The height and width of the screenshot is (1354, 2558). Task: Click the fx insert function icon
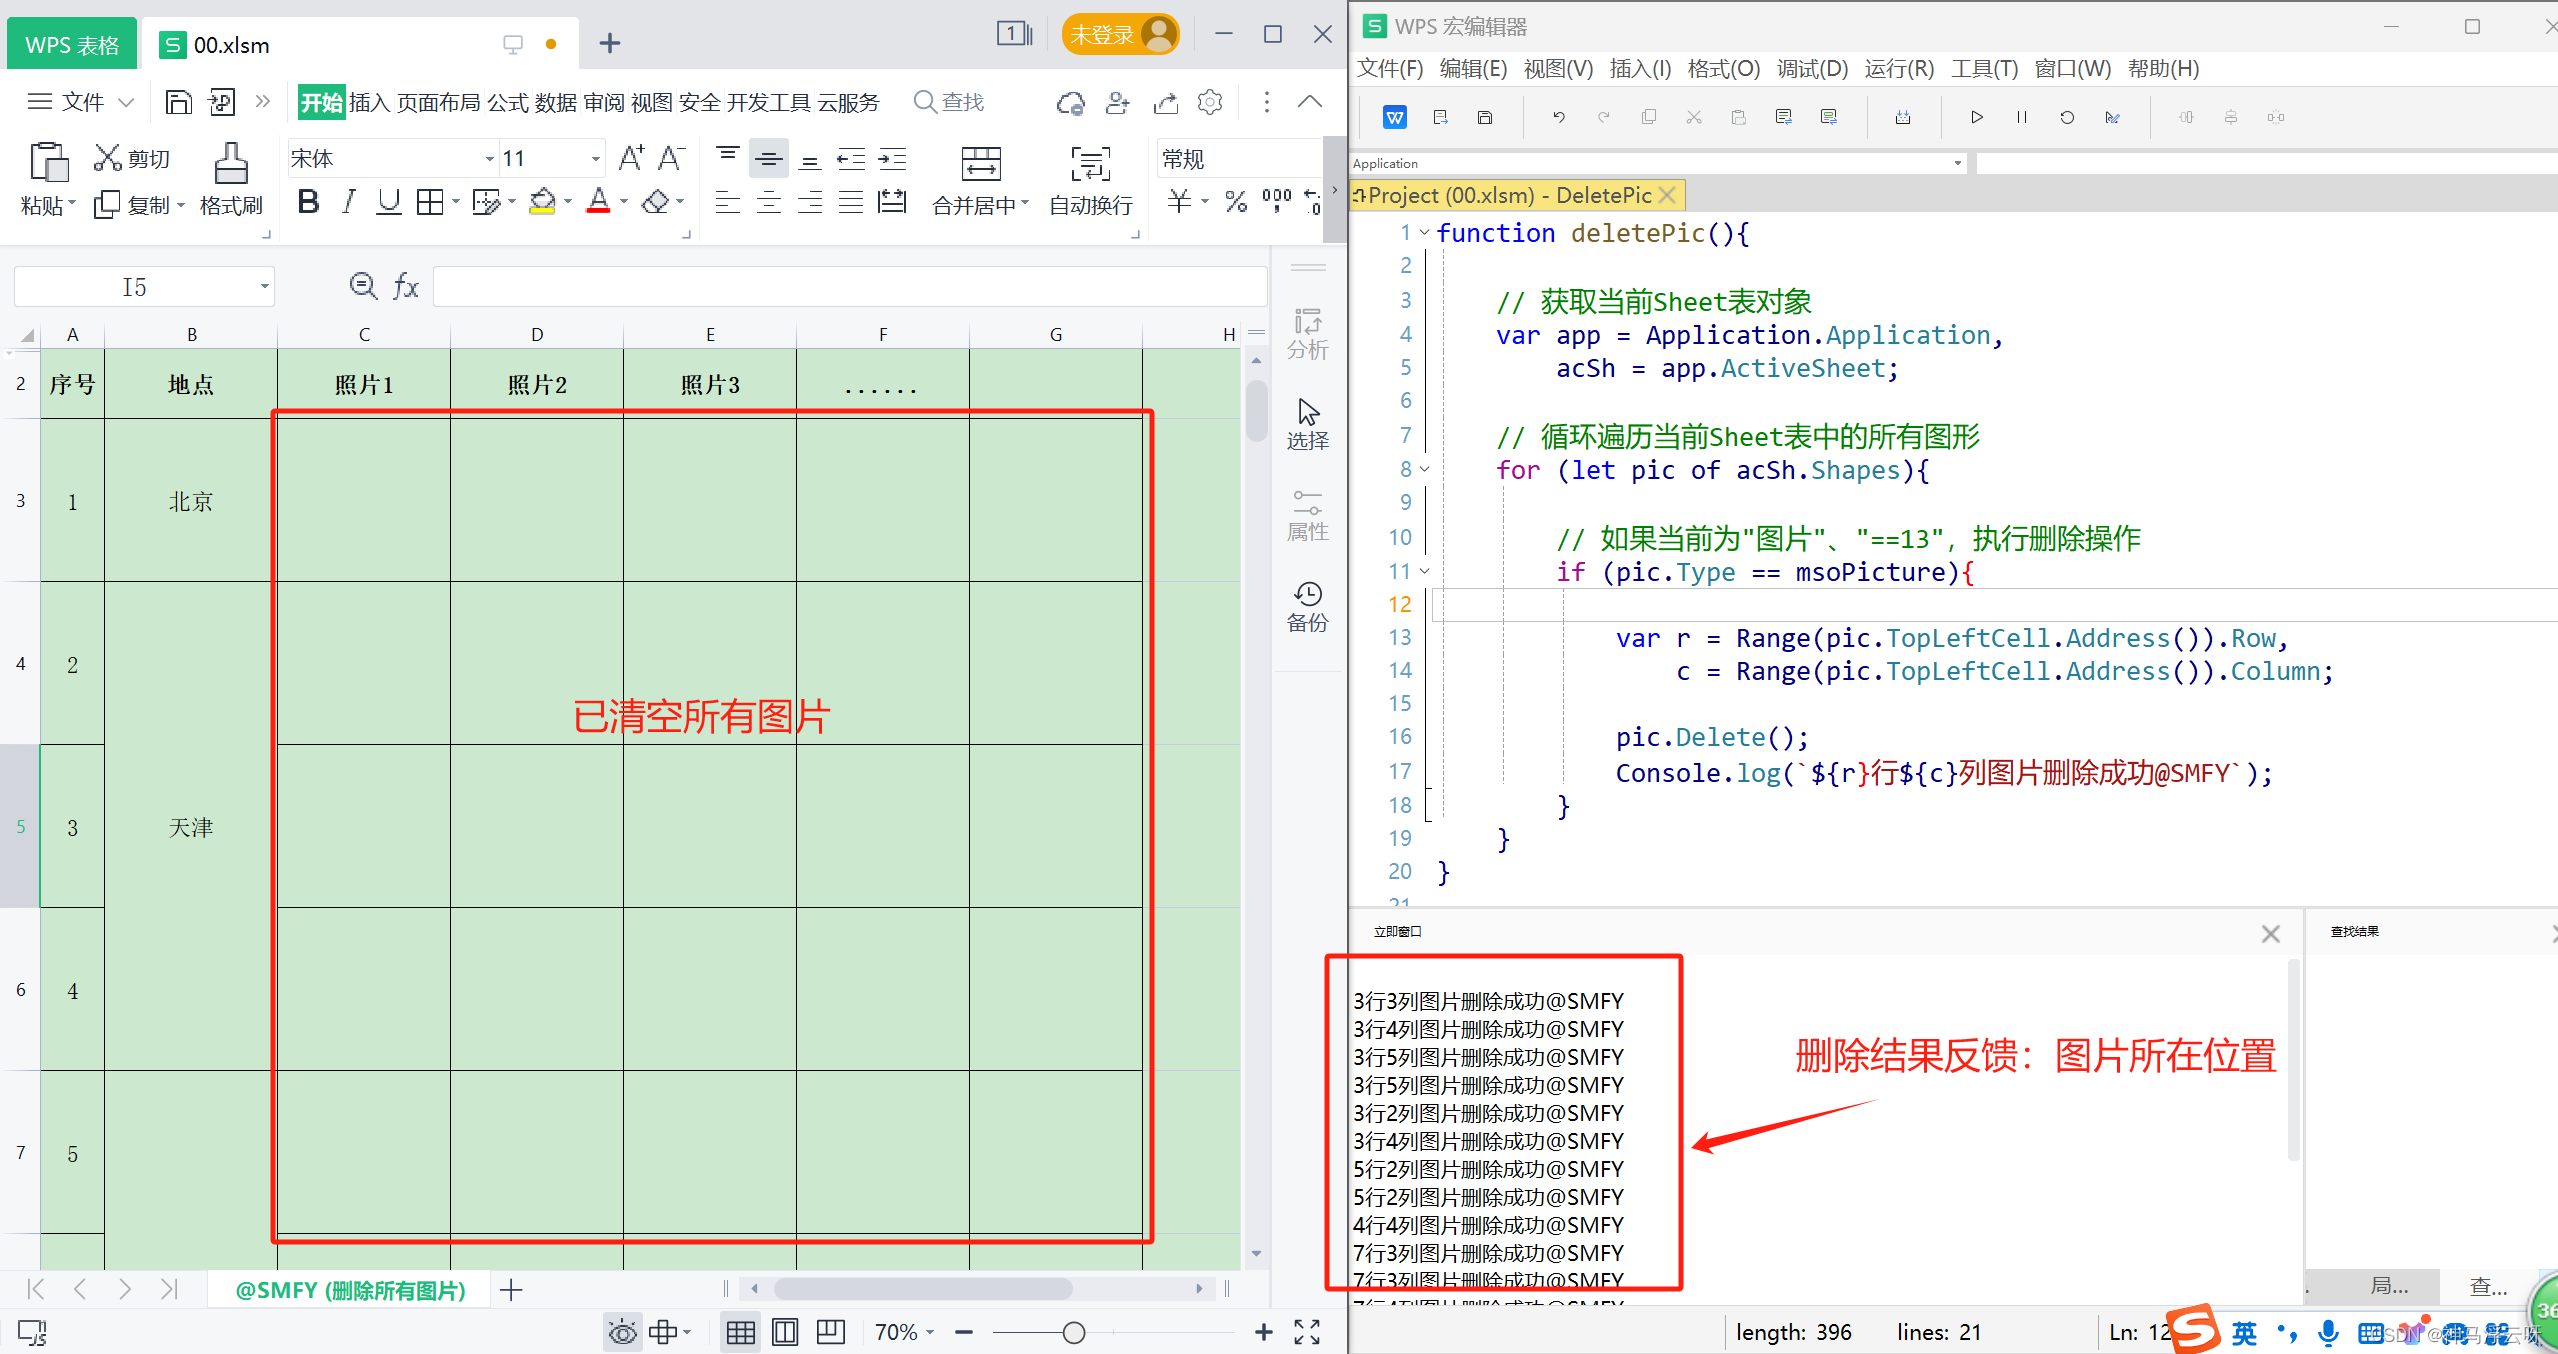point(406,287)
